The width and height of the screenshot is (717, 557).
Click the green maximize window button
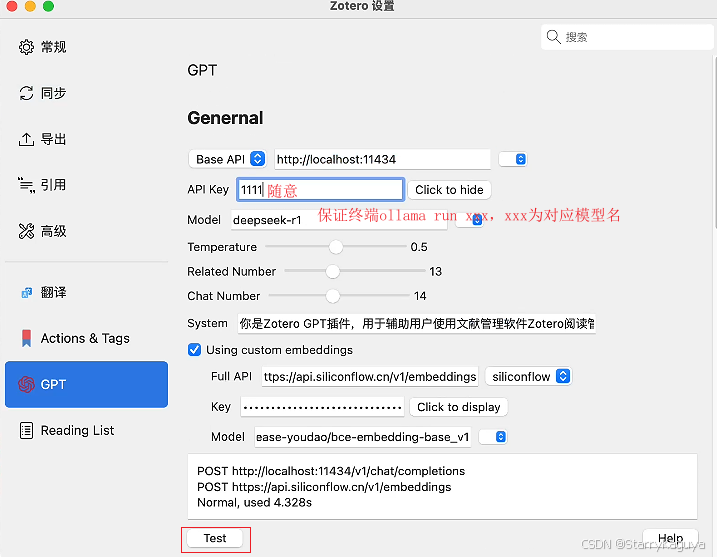pos(48,6)
